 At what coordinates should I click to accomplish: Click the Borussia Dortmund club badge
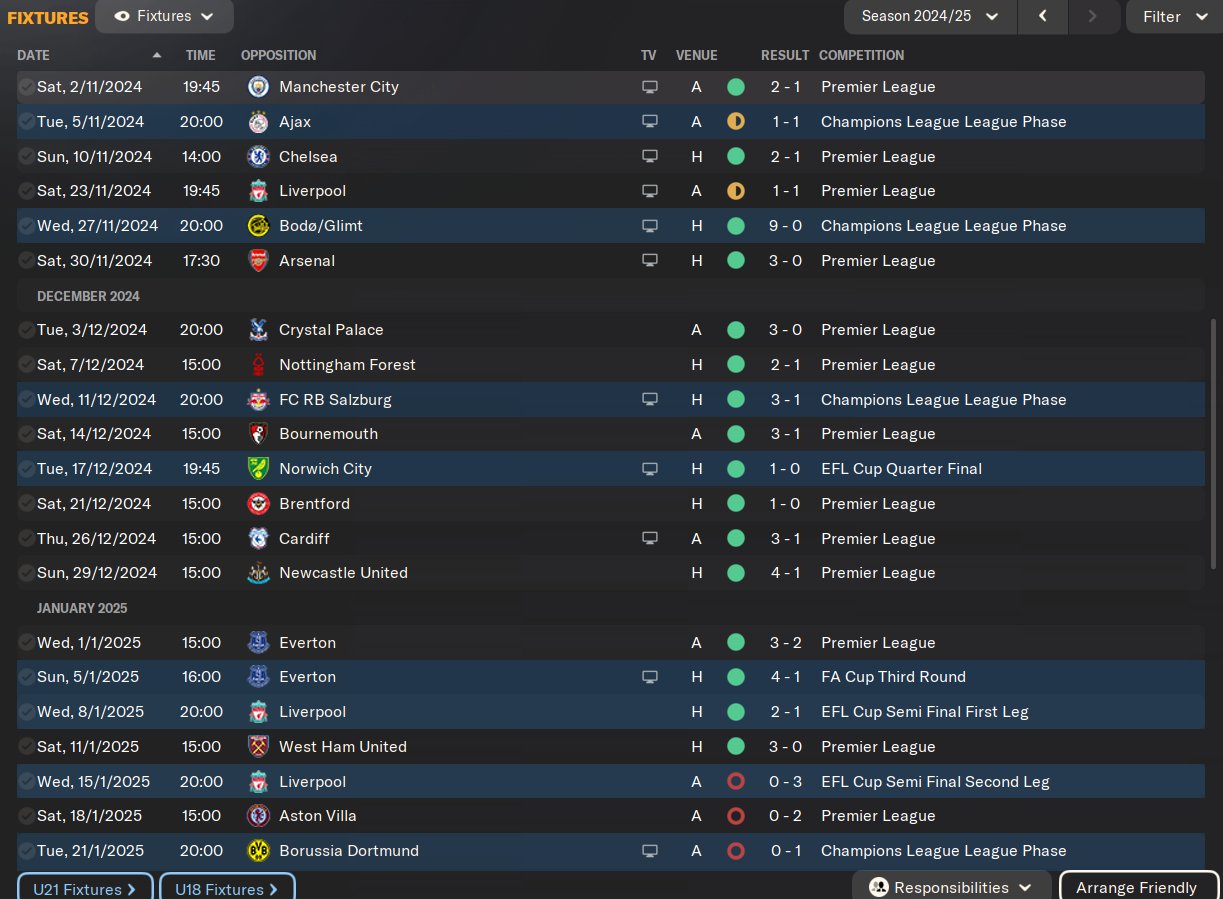click(x=258, y=851)
